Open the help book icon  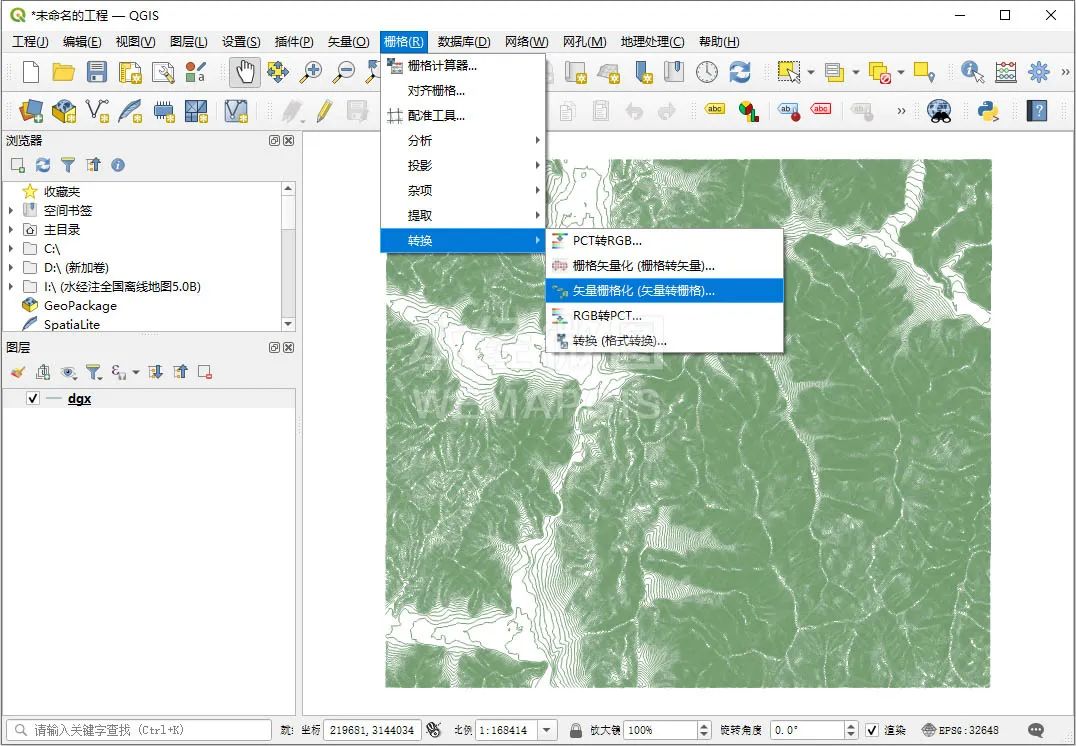[x=1037, y=110]
